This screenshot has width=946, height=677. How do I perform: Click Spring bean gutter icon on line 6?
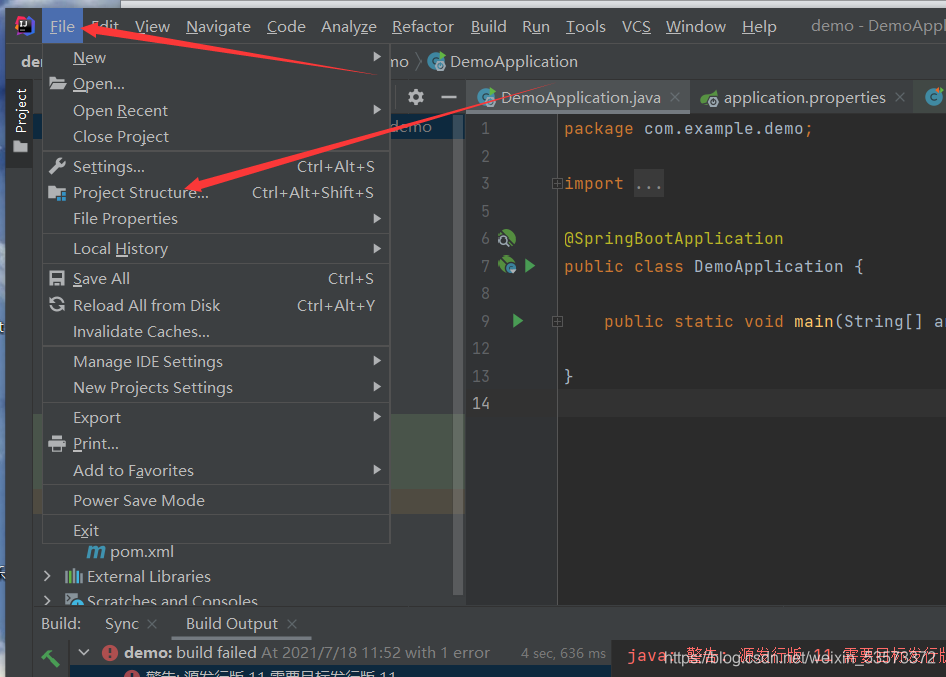coord(506,238)
